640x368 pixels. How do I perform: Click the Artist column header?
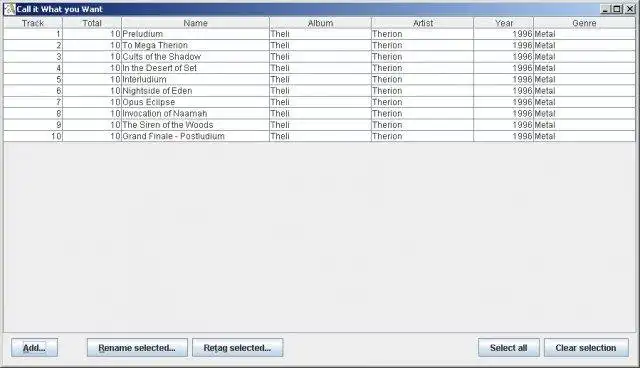tap(422, 23)
